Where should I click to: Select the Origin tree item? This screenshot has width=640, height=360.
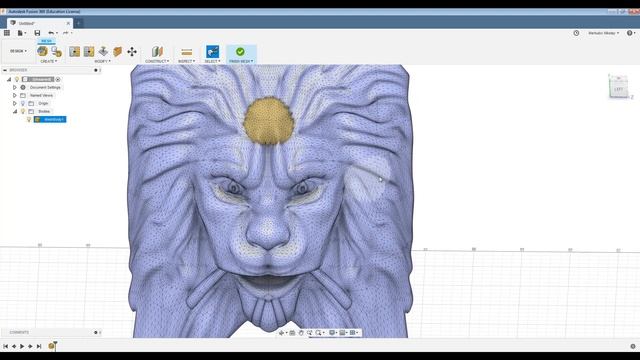[43, 103]
